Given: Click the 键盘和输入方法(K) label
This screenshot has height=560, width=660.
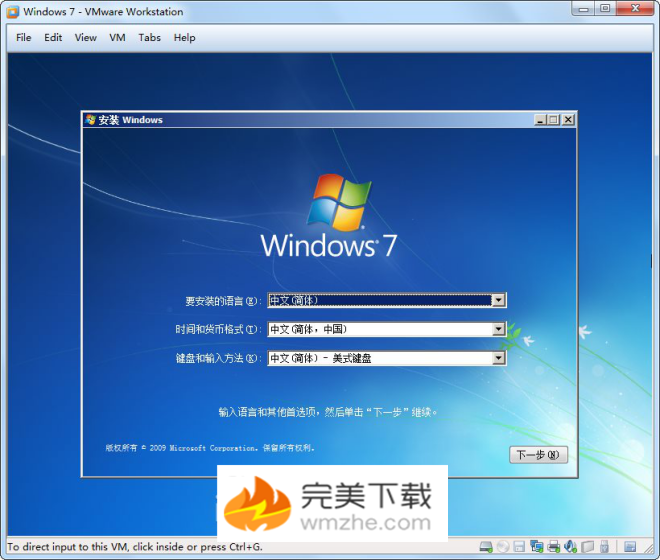Looking at the screenshot, I should (217, 358).
